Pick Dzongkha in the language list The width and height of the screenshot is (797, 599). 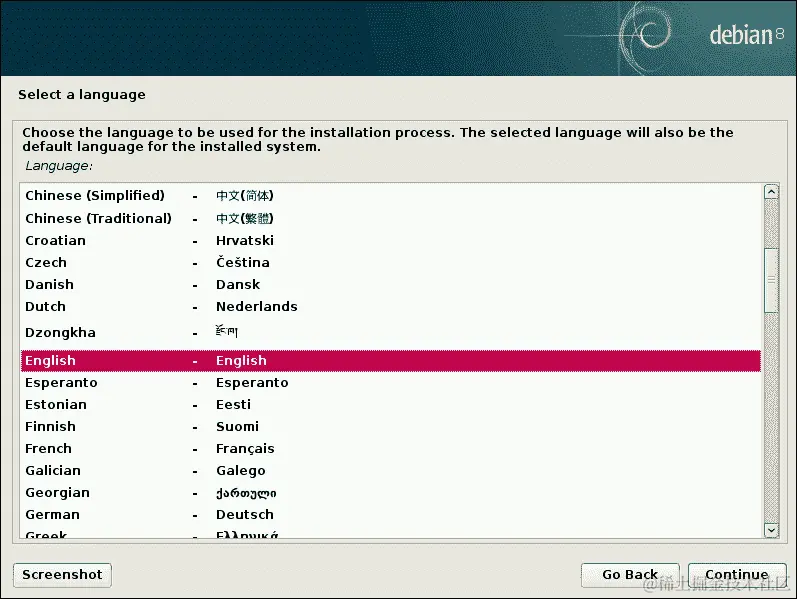tap(390, 333)
